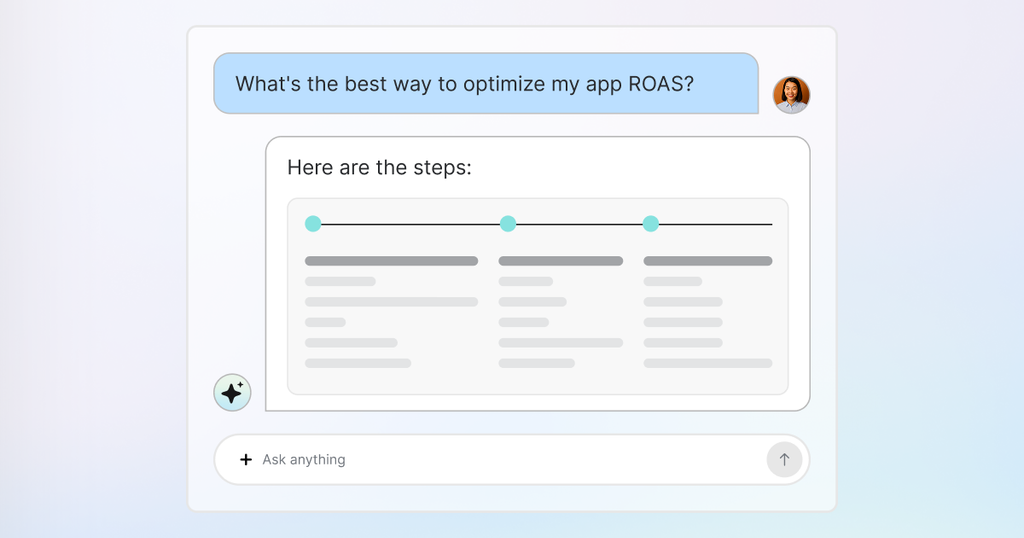Click the AI sparkle assistant avatar
Viewport: 1024px width, 538px height.
(x=232, y=392)
